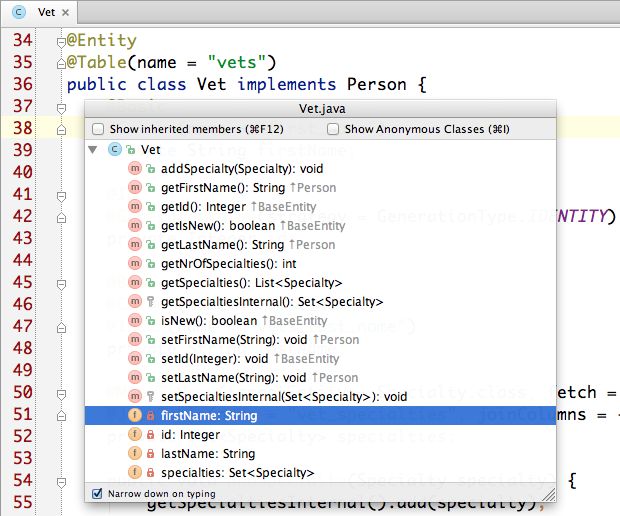The width and height of the screenshot is (620, 516).
Task: Click method icon of getNrOfSpecialties row
Action: 135,263
